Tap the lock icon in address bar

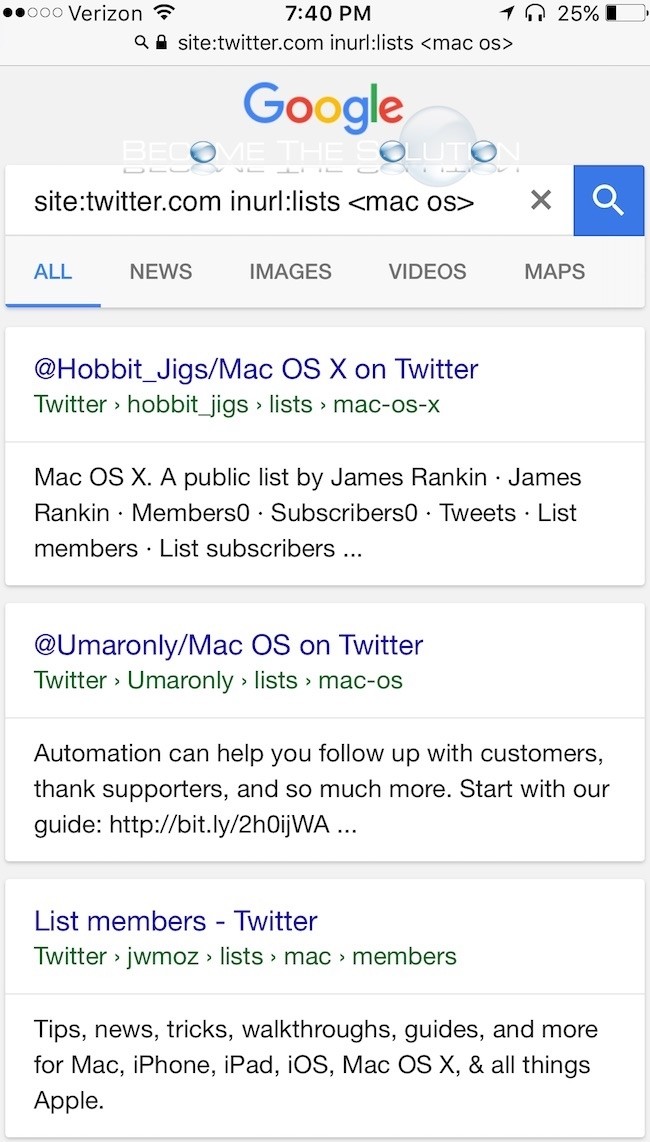click(162, 43)
